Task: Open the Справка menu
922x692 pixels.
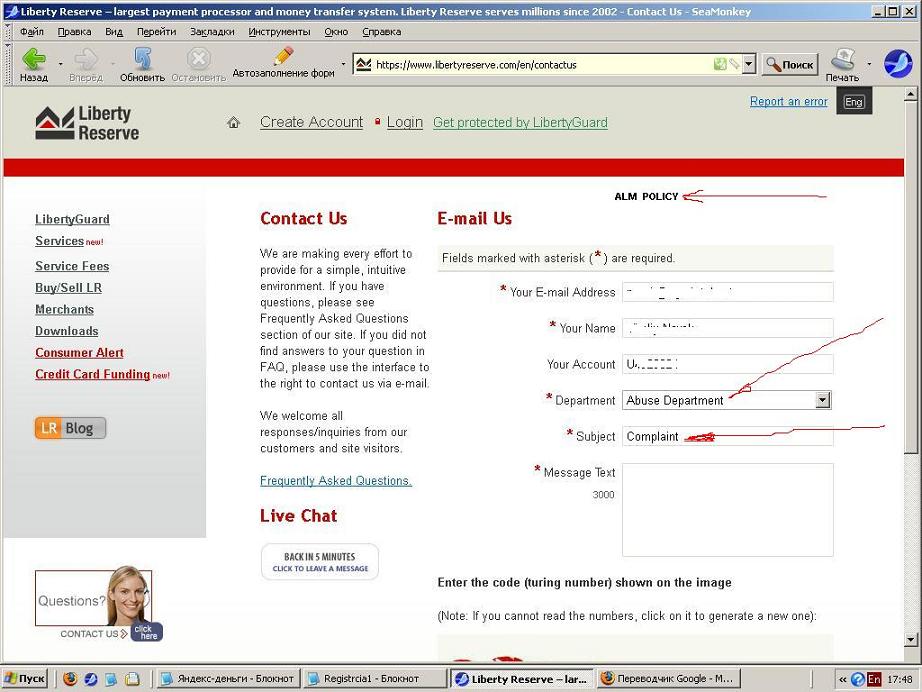Action: (x=382, y=32)
